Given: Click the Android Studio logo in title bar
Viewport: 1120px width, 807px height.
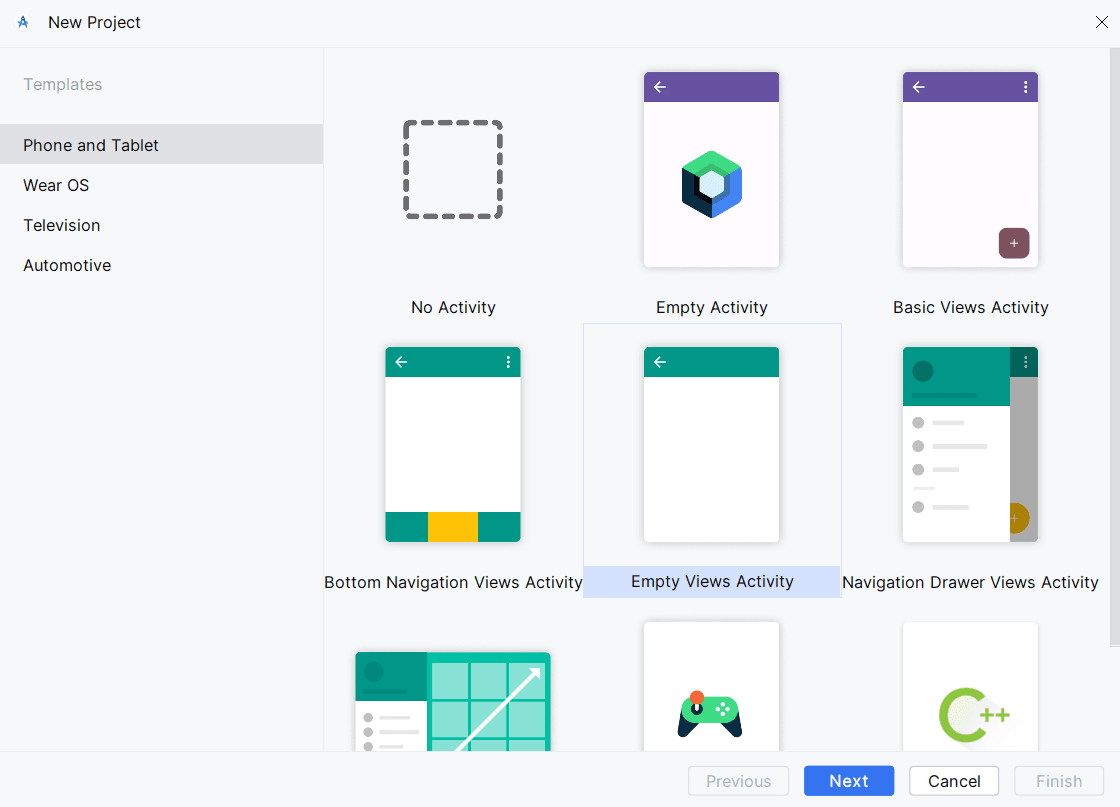Looking at the screenshot, I should (22, 22).
